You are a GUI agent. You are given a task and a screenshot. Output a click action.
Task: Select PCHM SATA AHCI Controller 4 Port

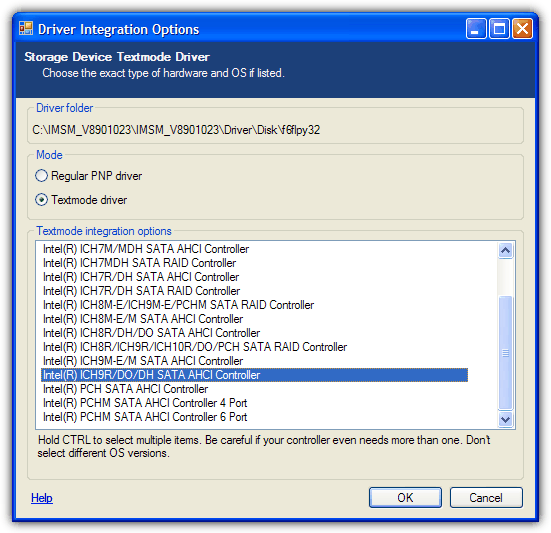pos(254,403)
